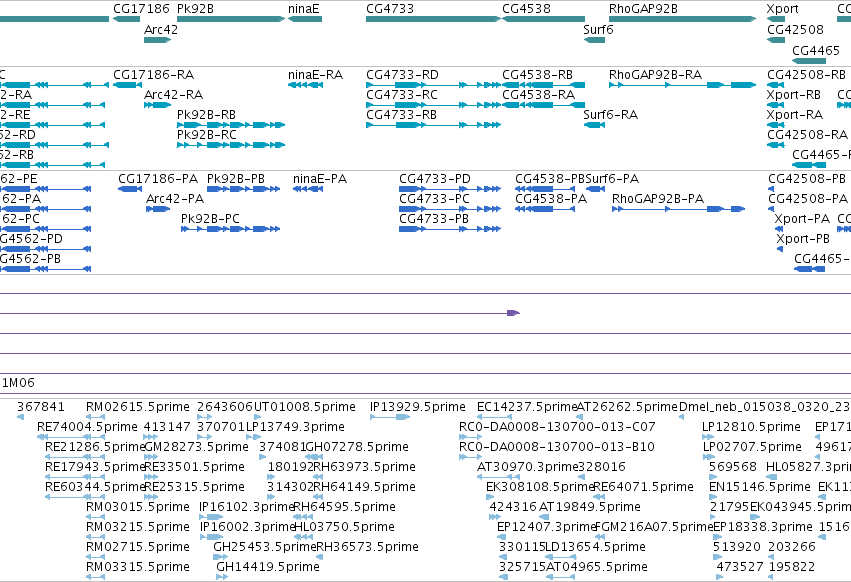
Task: Select protein Surf6-PA
Action: (612, 179)
